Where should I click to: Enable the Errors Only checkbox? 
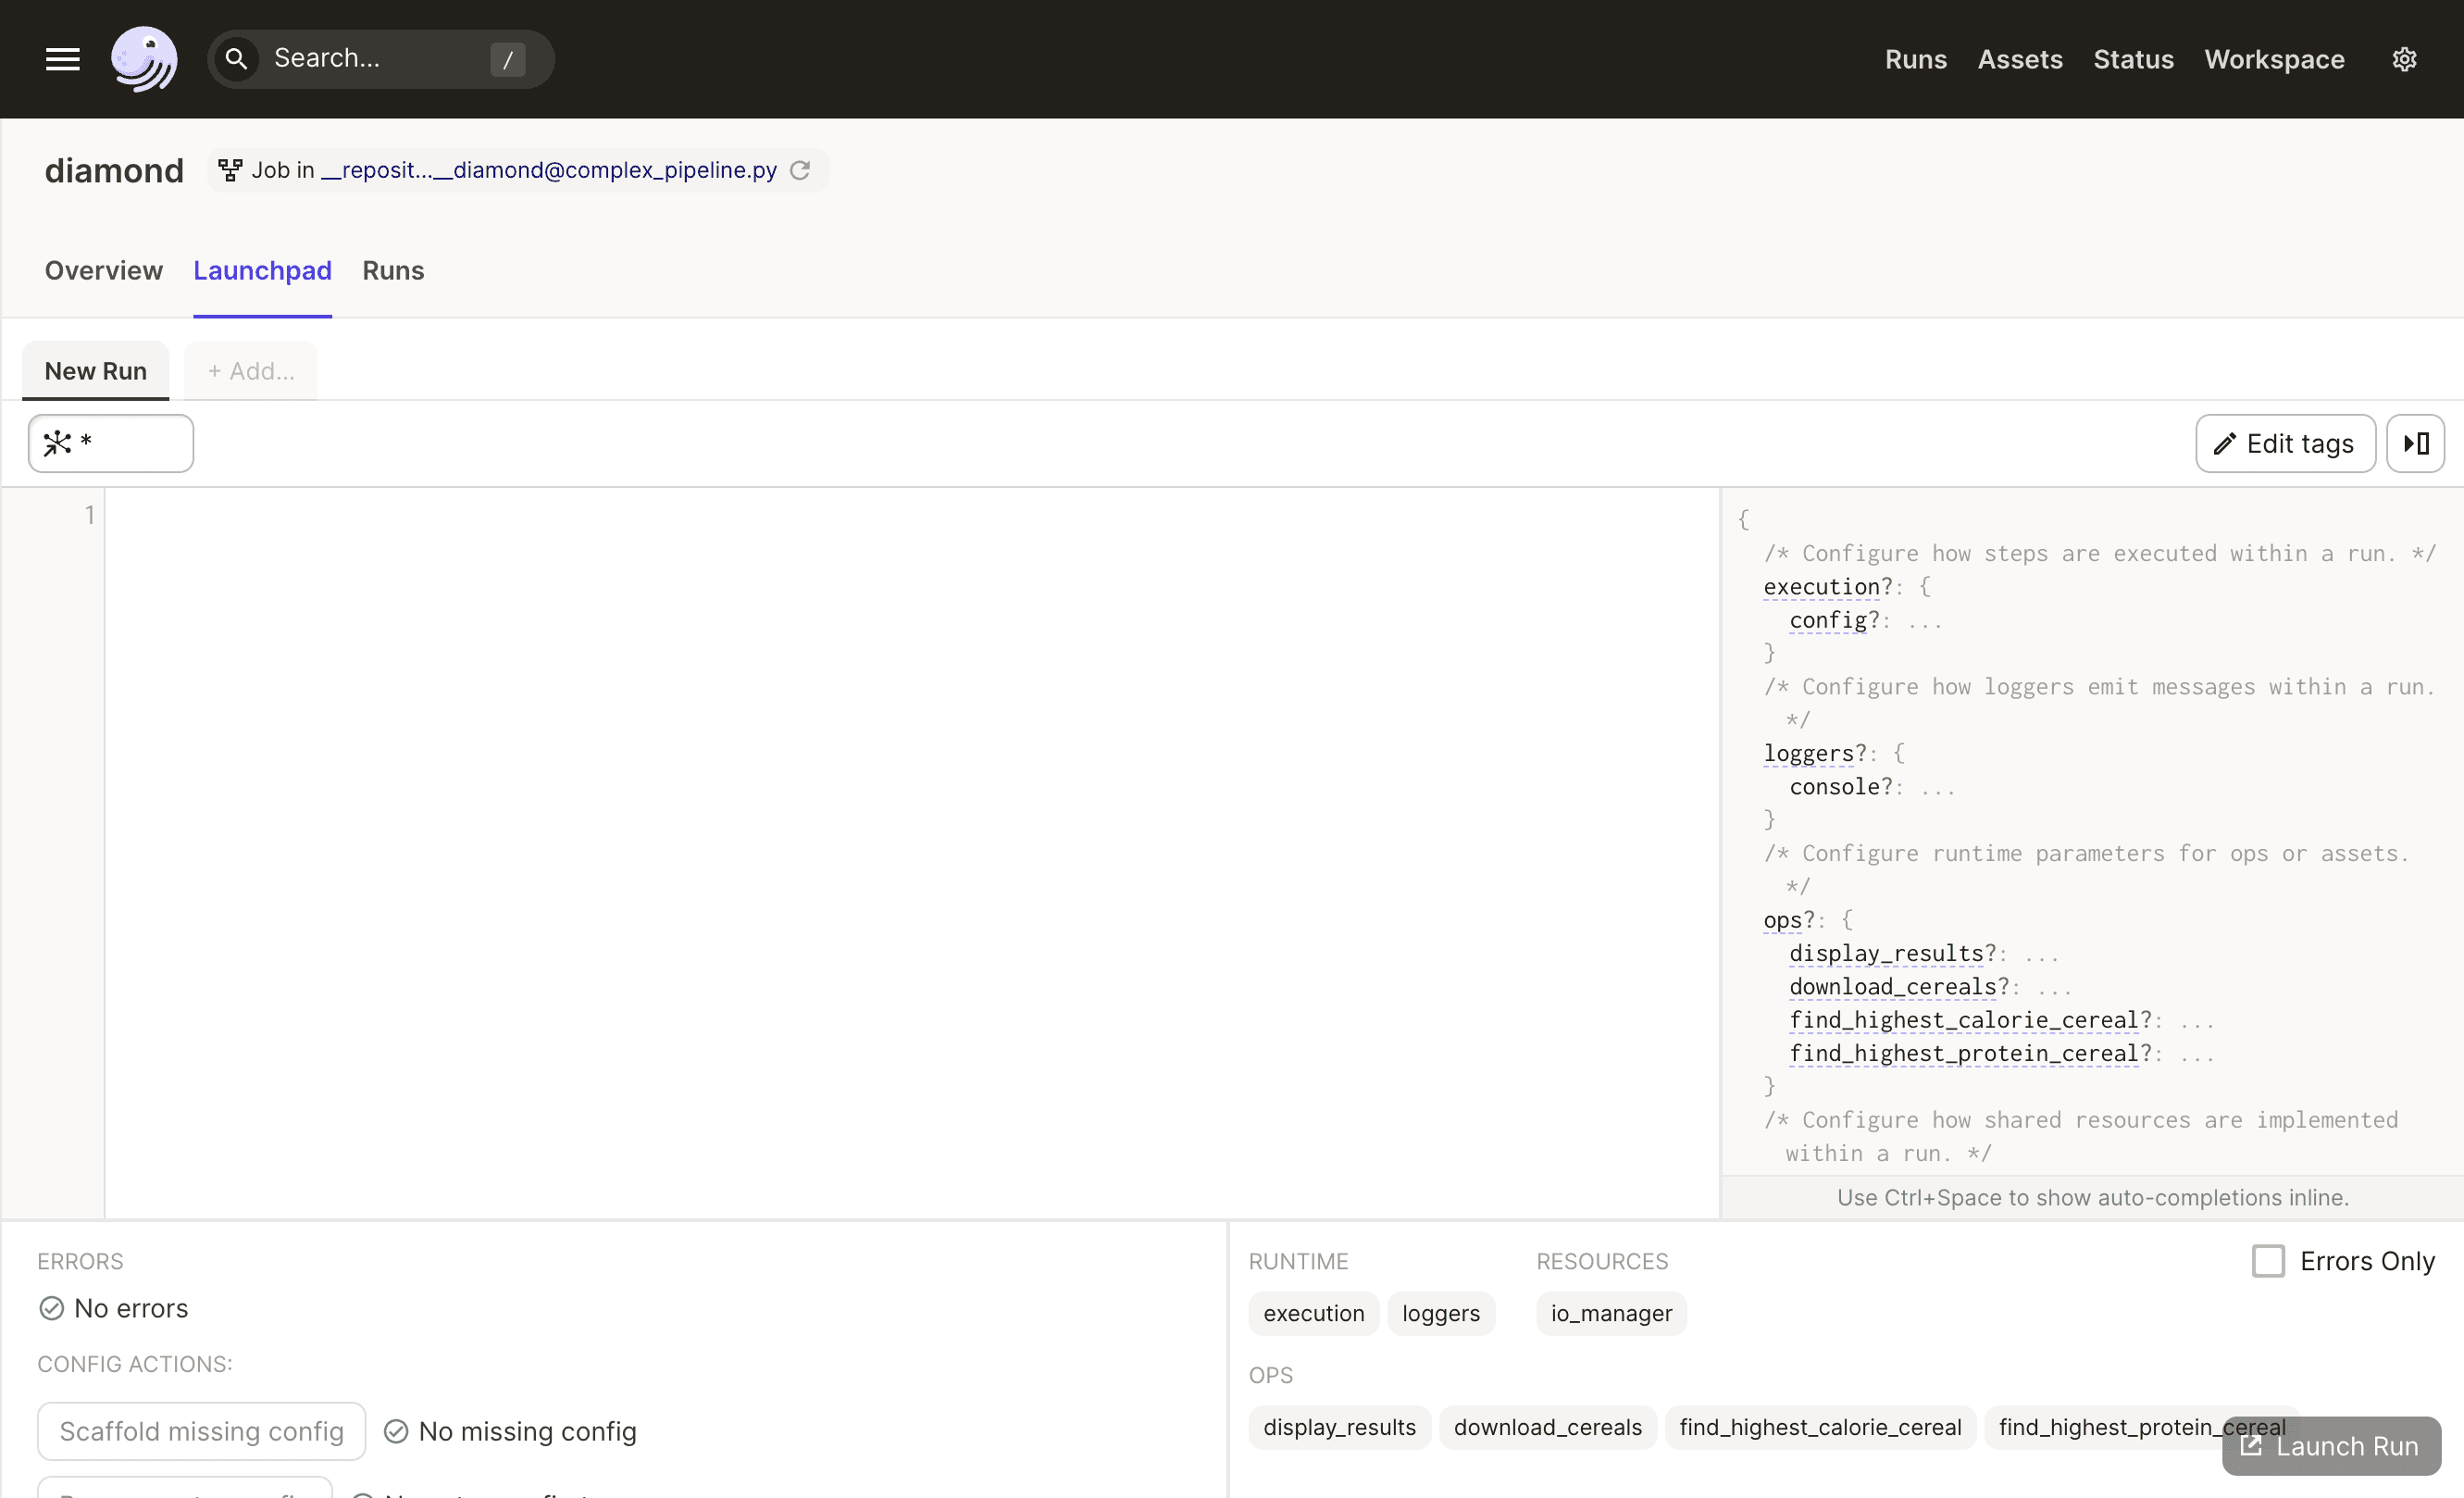point(2268,1261)
